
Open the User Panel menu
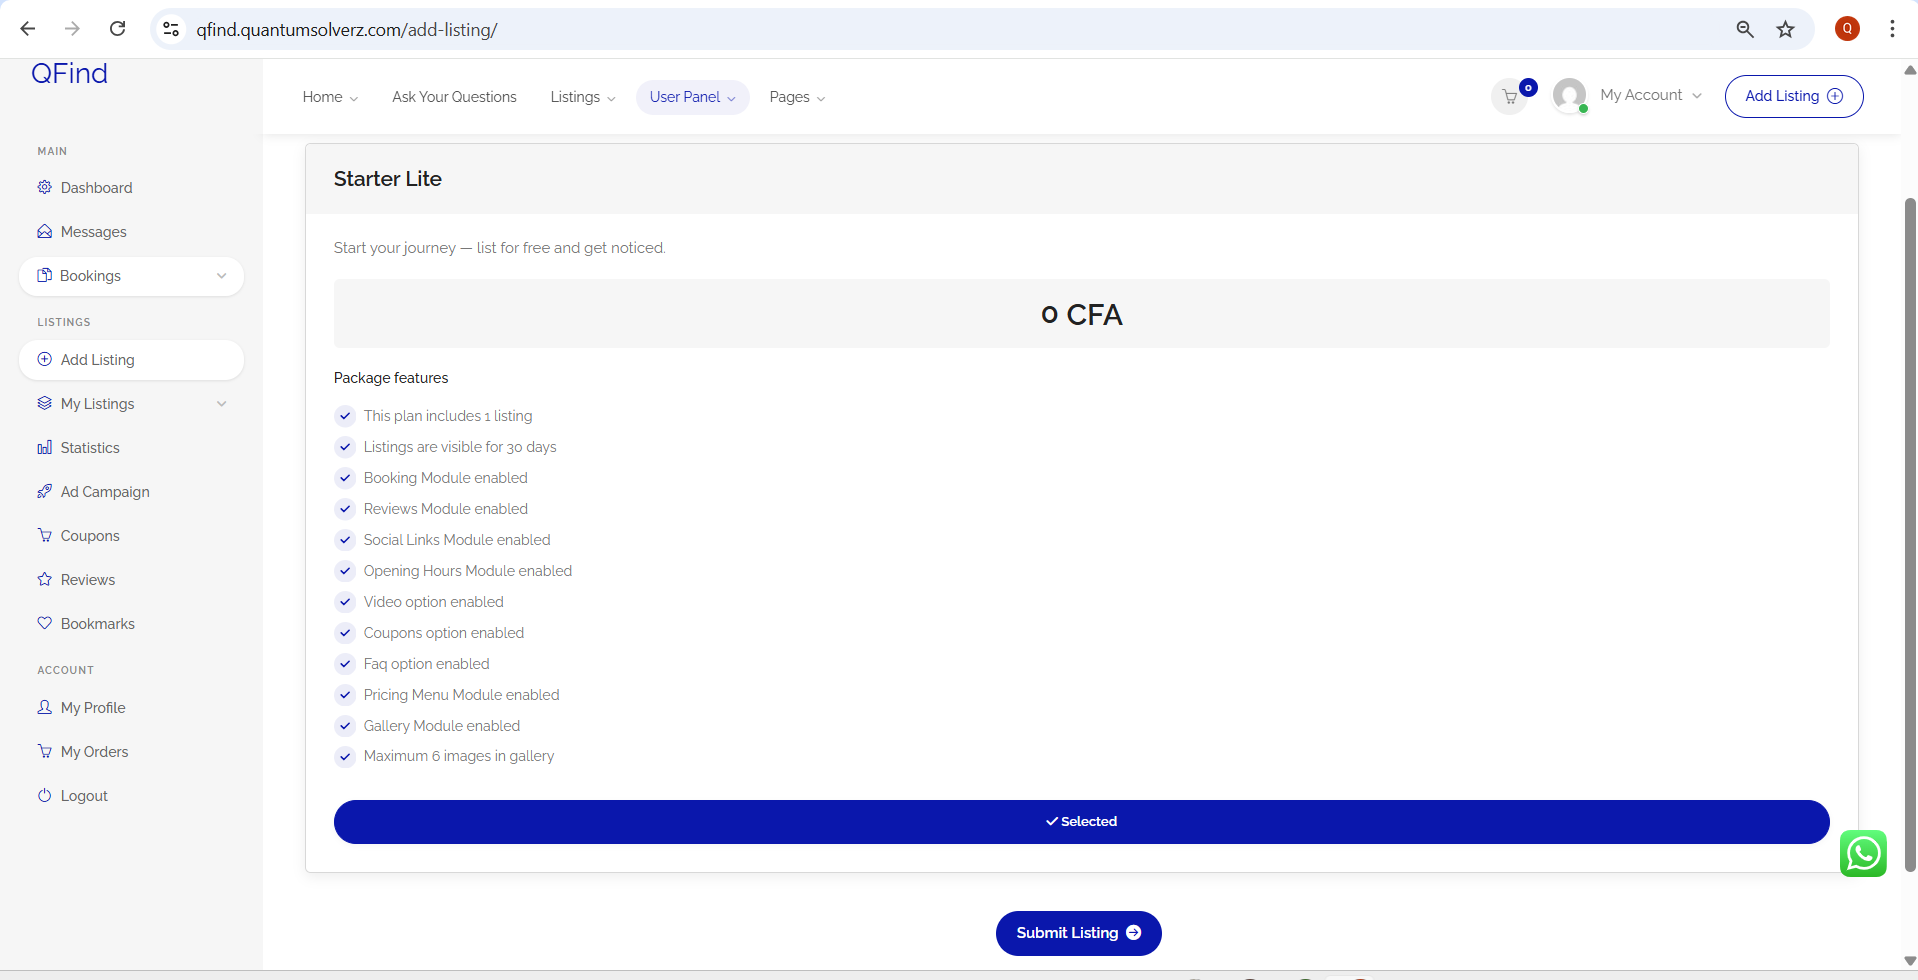(x=692, y=97)
